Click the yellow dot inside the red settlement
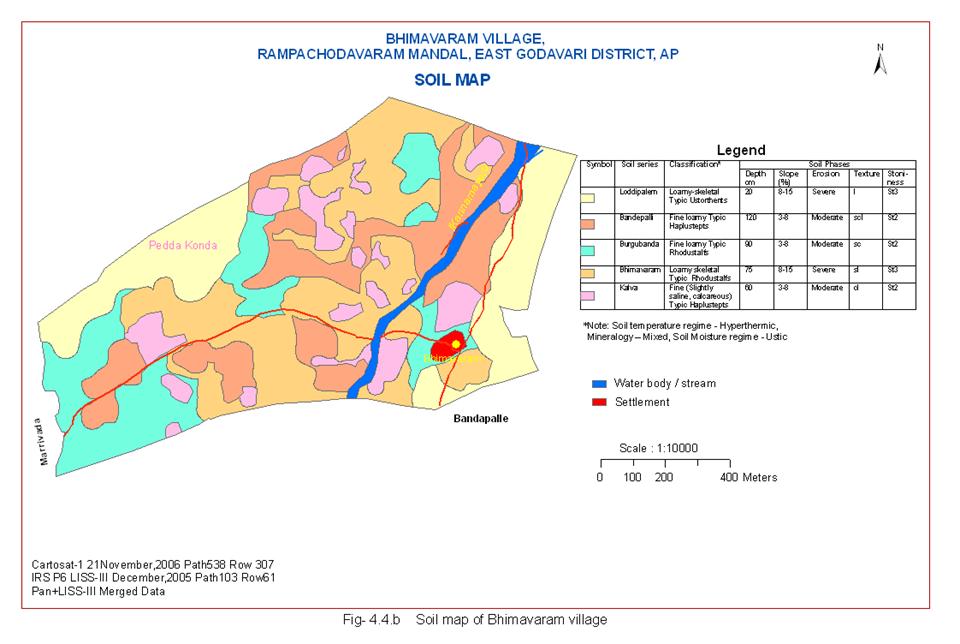Image resolution: width=960 pixels, height=644 pixels. tap(456, 345)
